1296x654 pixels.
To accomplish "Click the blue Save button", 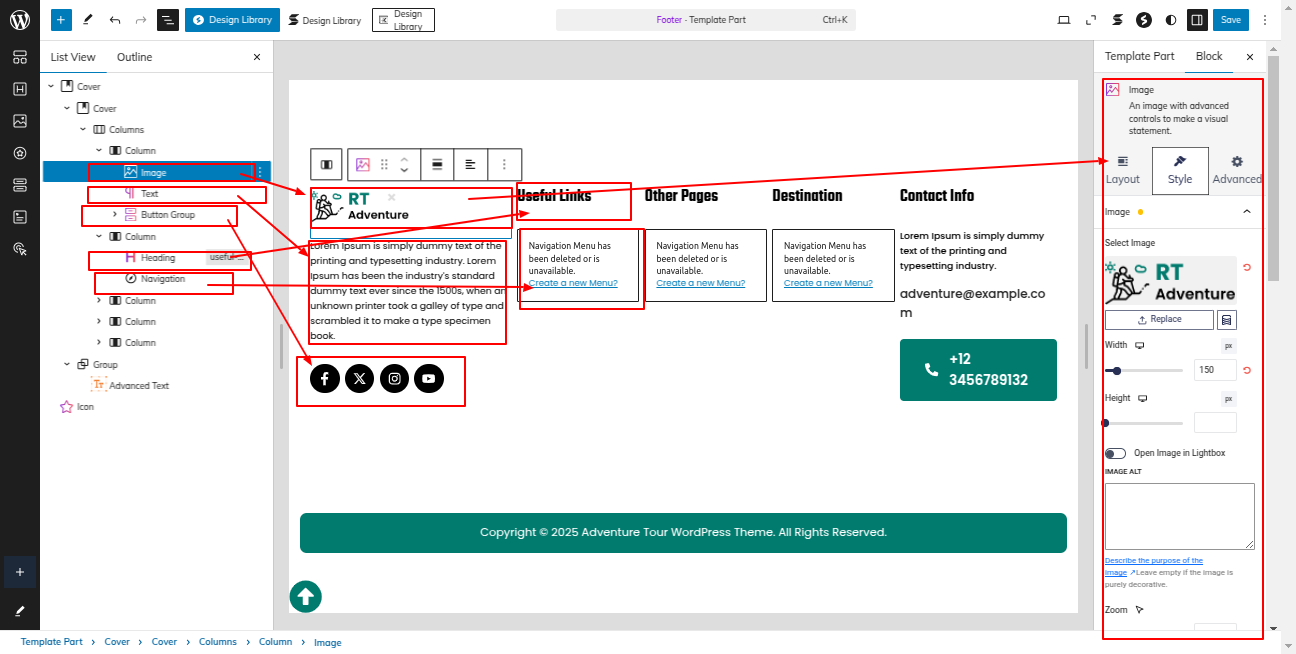I will (1230, 20).
